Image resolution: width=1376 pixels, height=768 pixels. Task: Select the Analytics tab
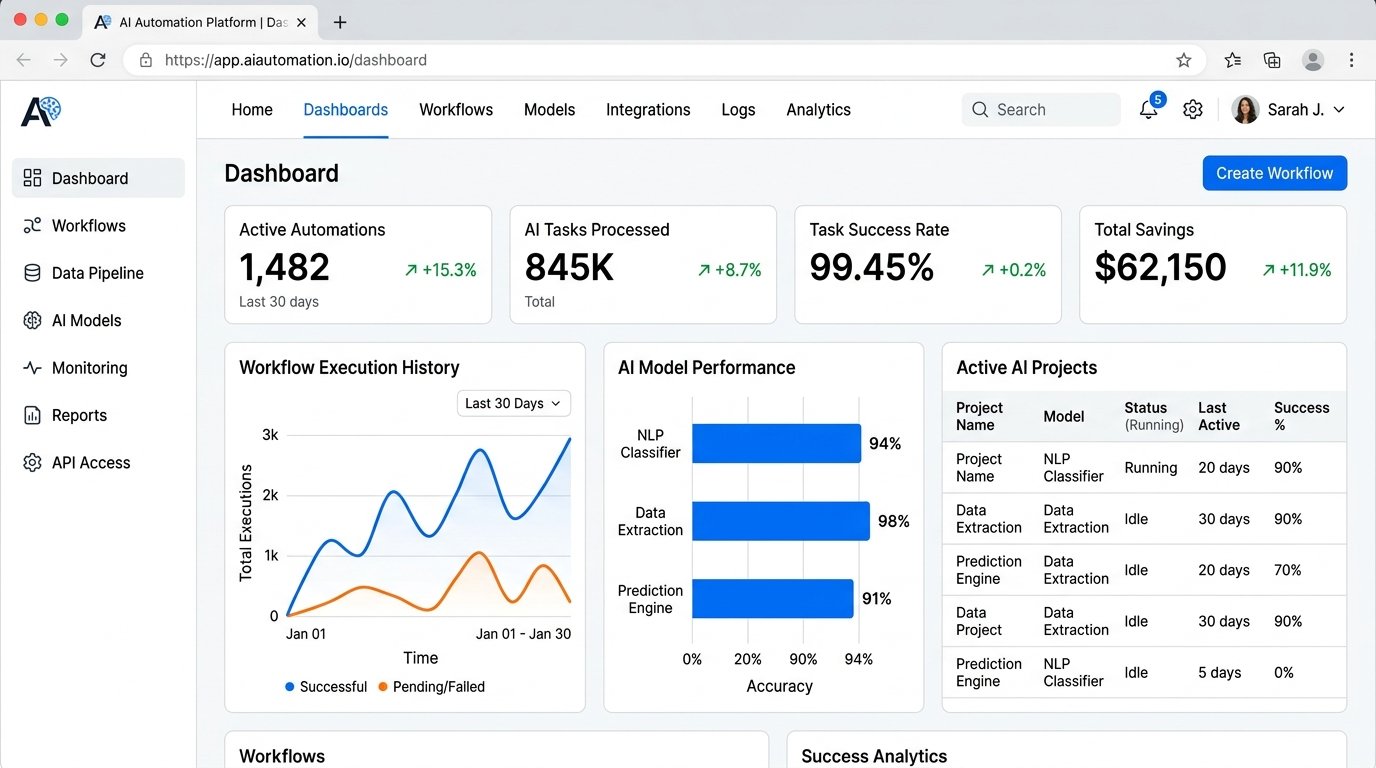point(818,110)
